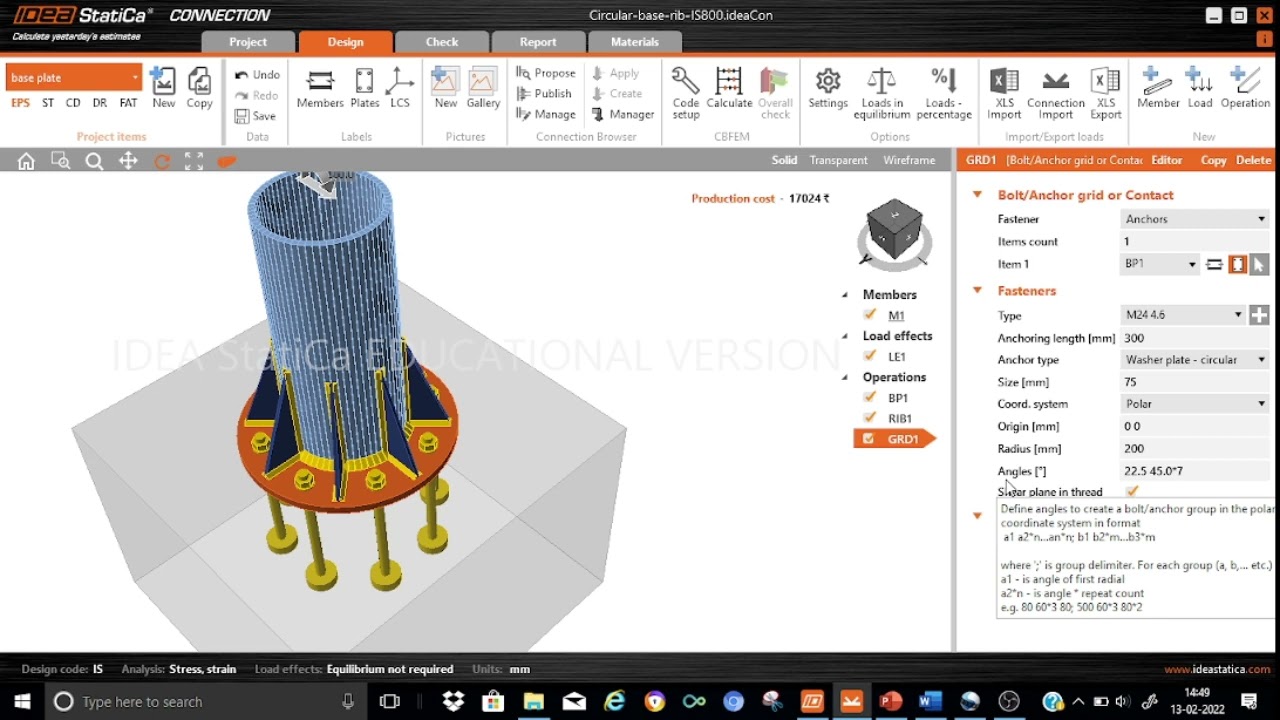Activate the magnifier zoom tool

(x=94, y=161)
